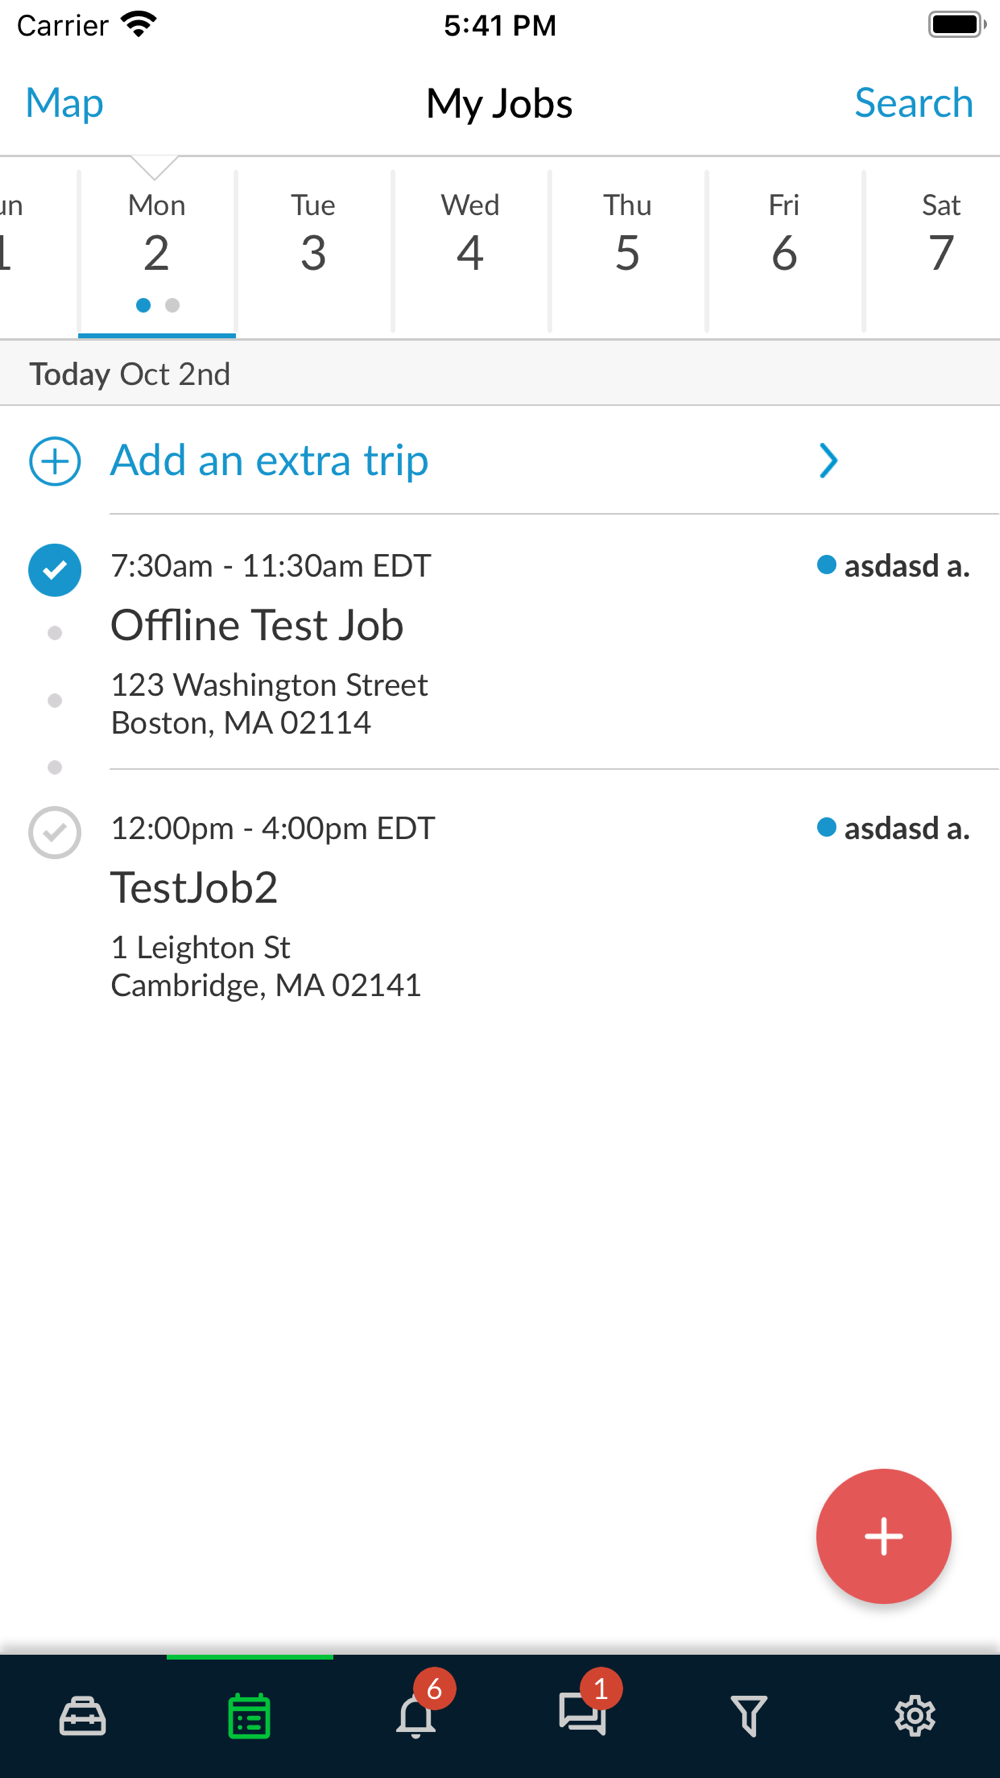Open the jobs calendar tab icon
Screen dimensions: 1000x1778
(x=249, y=1716)
